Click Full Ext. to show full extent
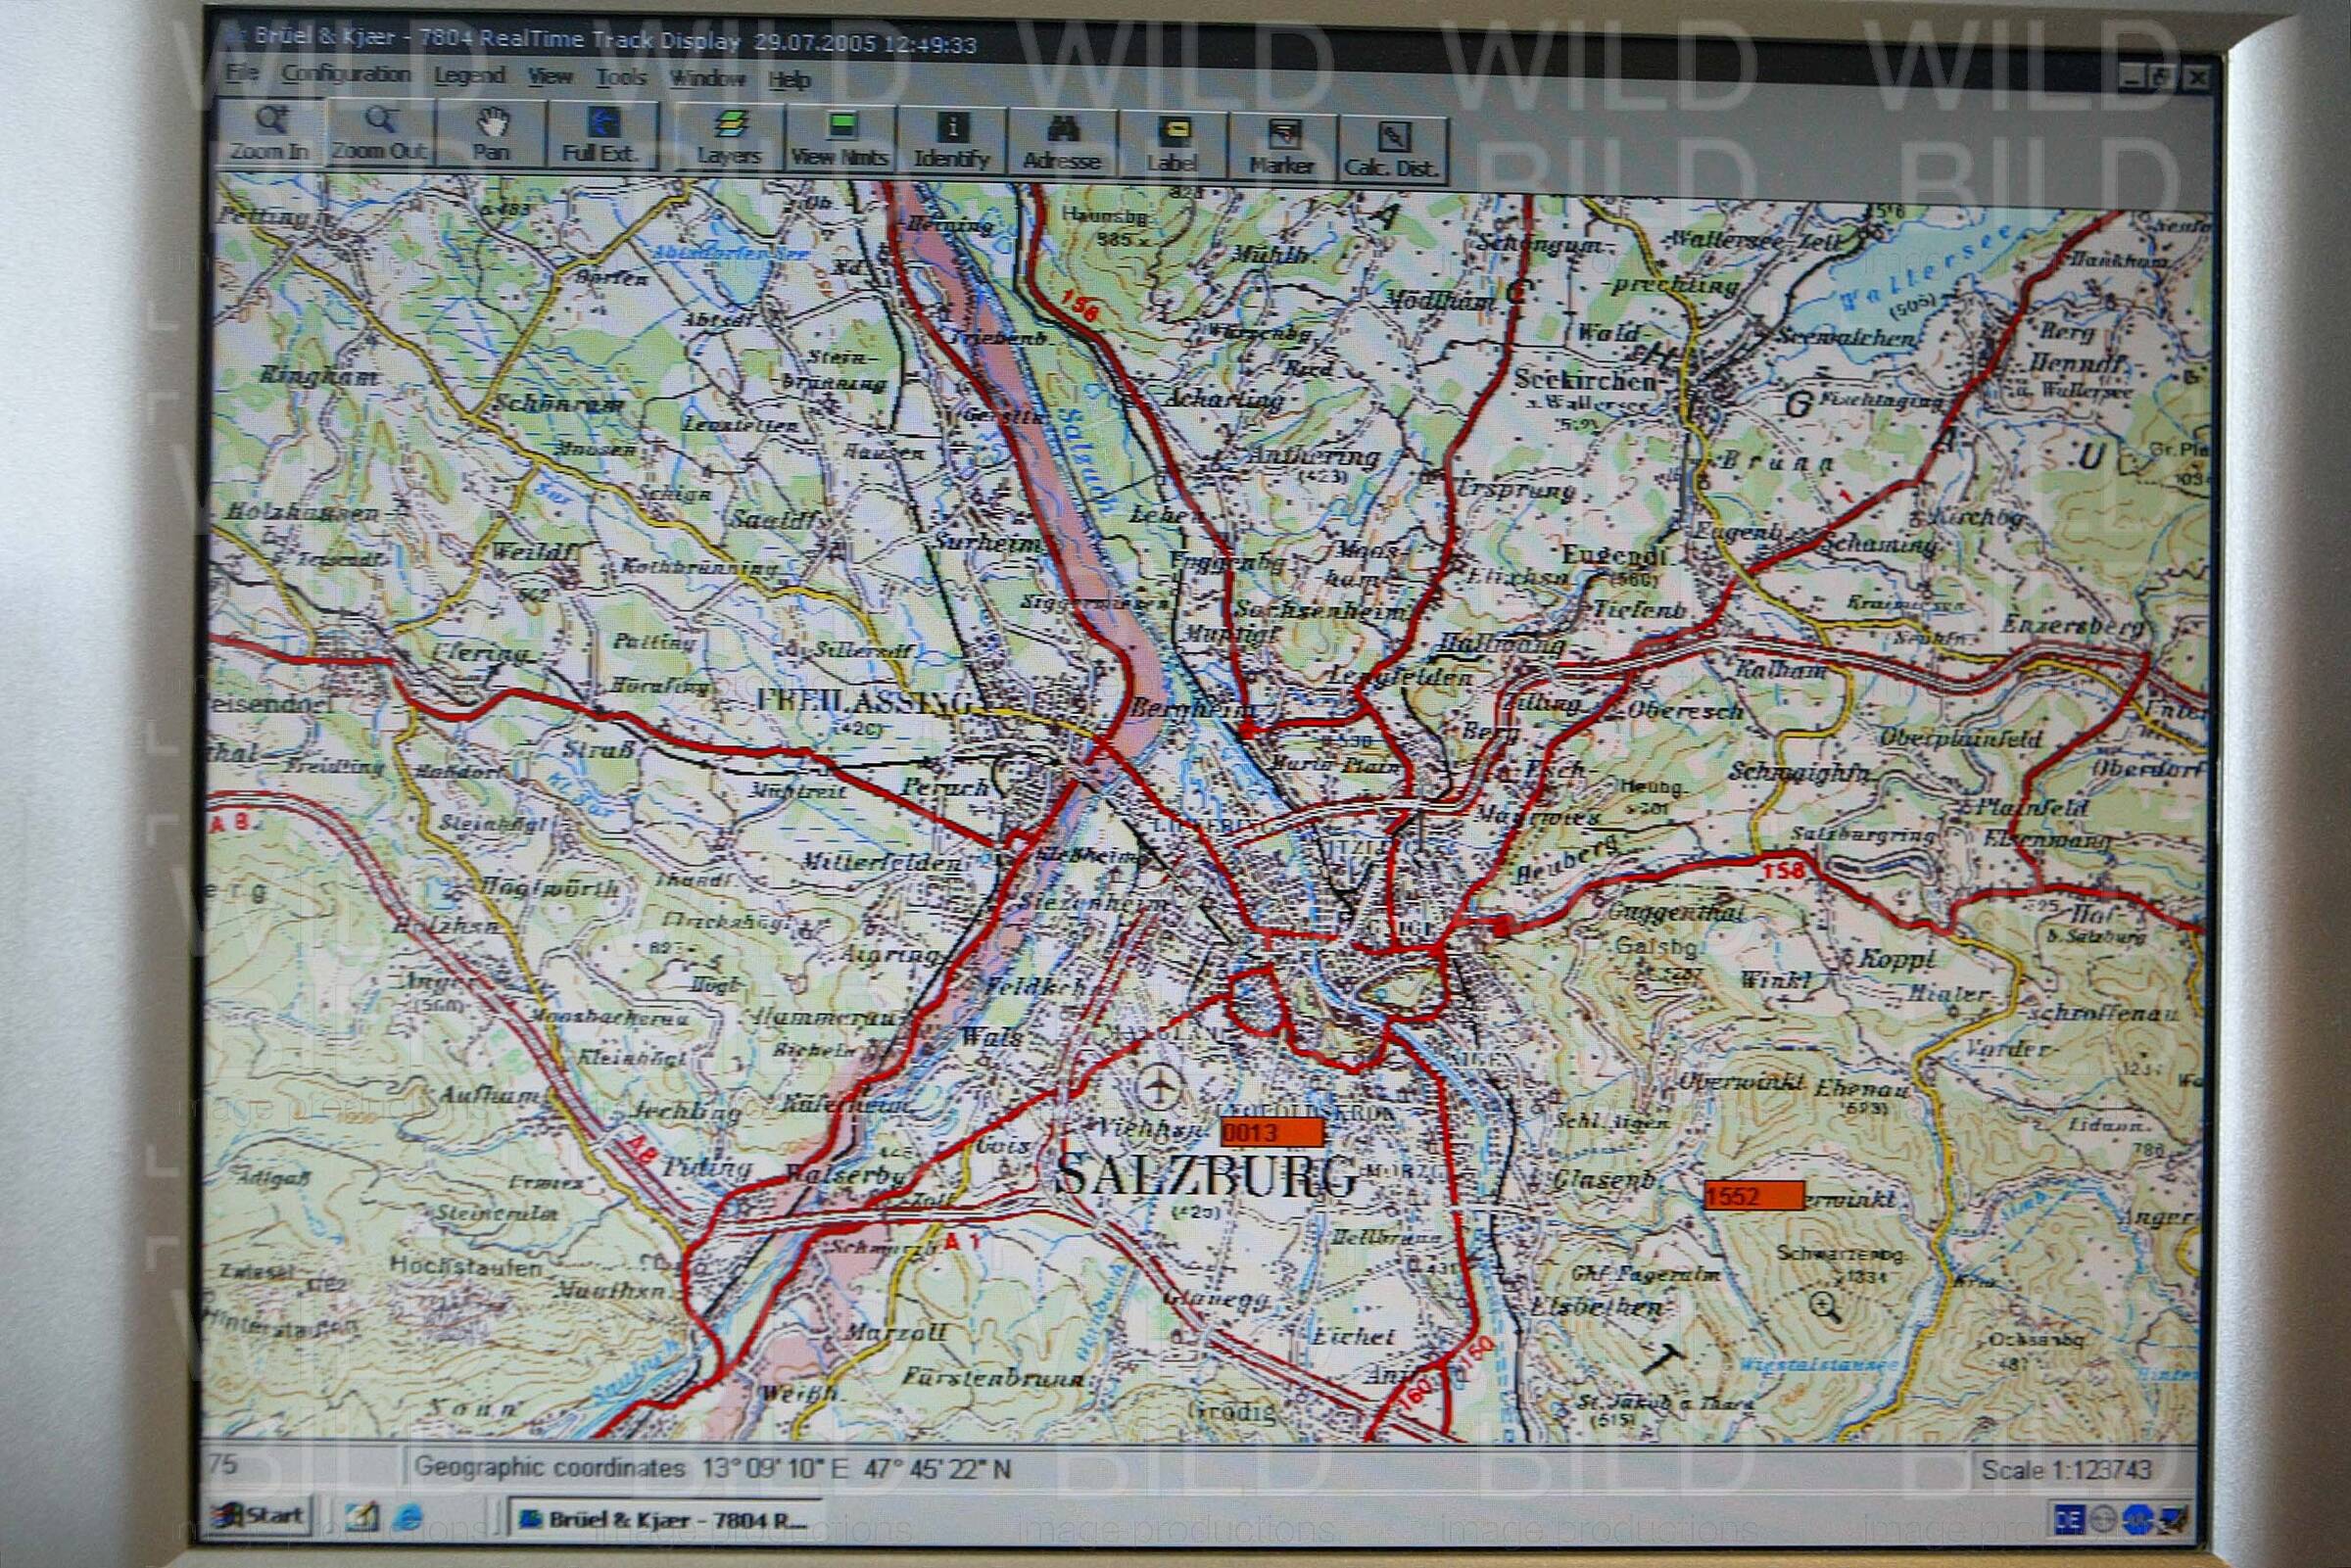This screenshot has height=1568, width=2351. click(600, 136)
